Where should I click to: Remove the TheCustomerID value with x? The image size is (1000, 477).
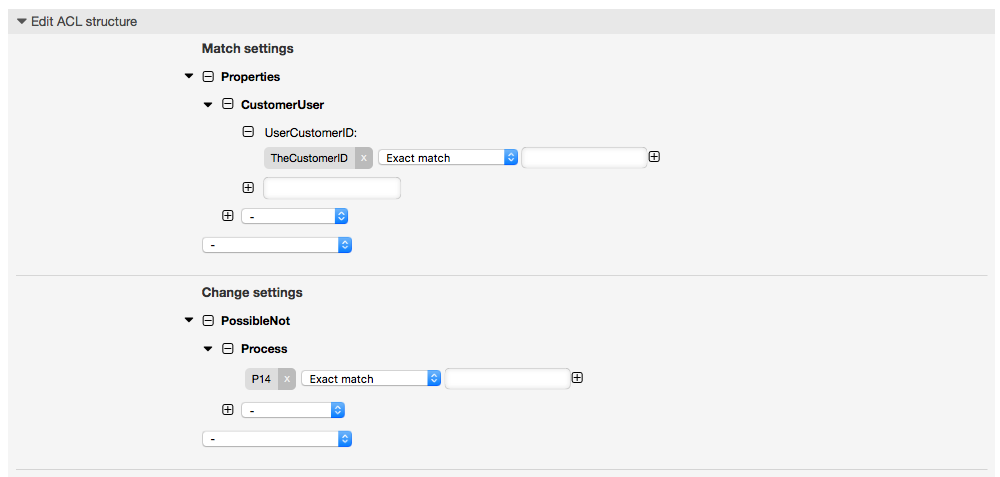pyautogui.click(x=364, y=158)
